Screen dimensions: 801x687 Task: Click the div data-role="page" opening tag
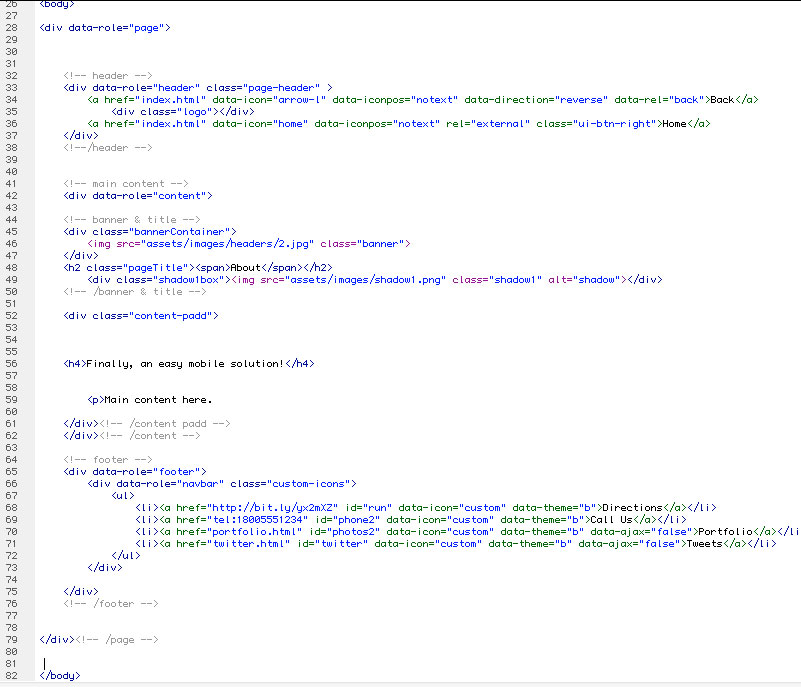(105, 28)
